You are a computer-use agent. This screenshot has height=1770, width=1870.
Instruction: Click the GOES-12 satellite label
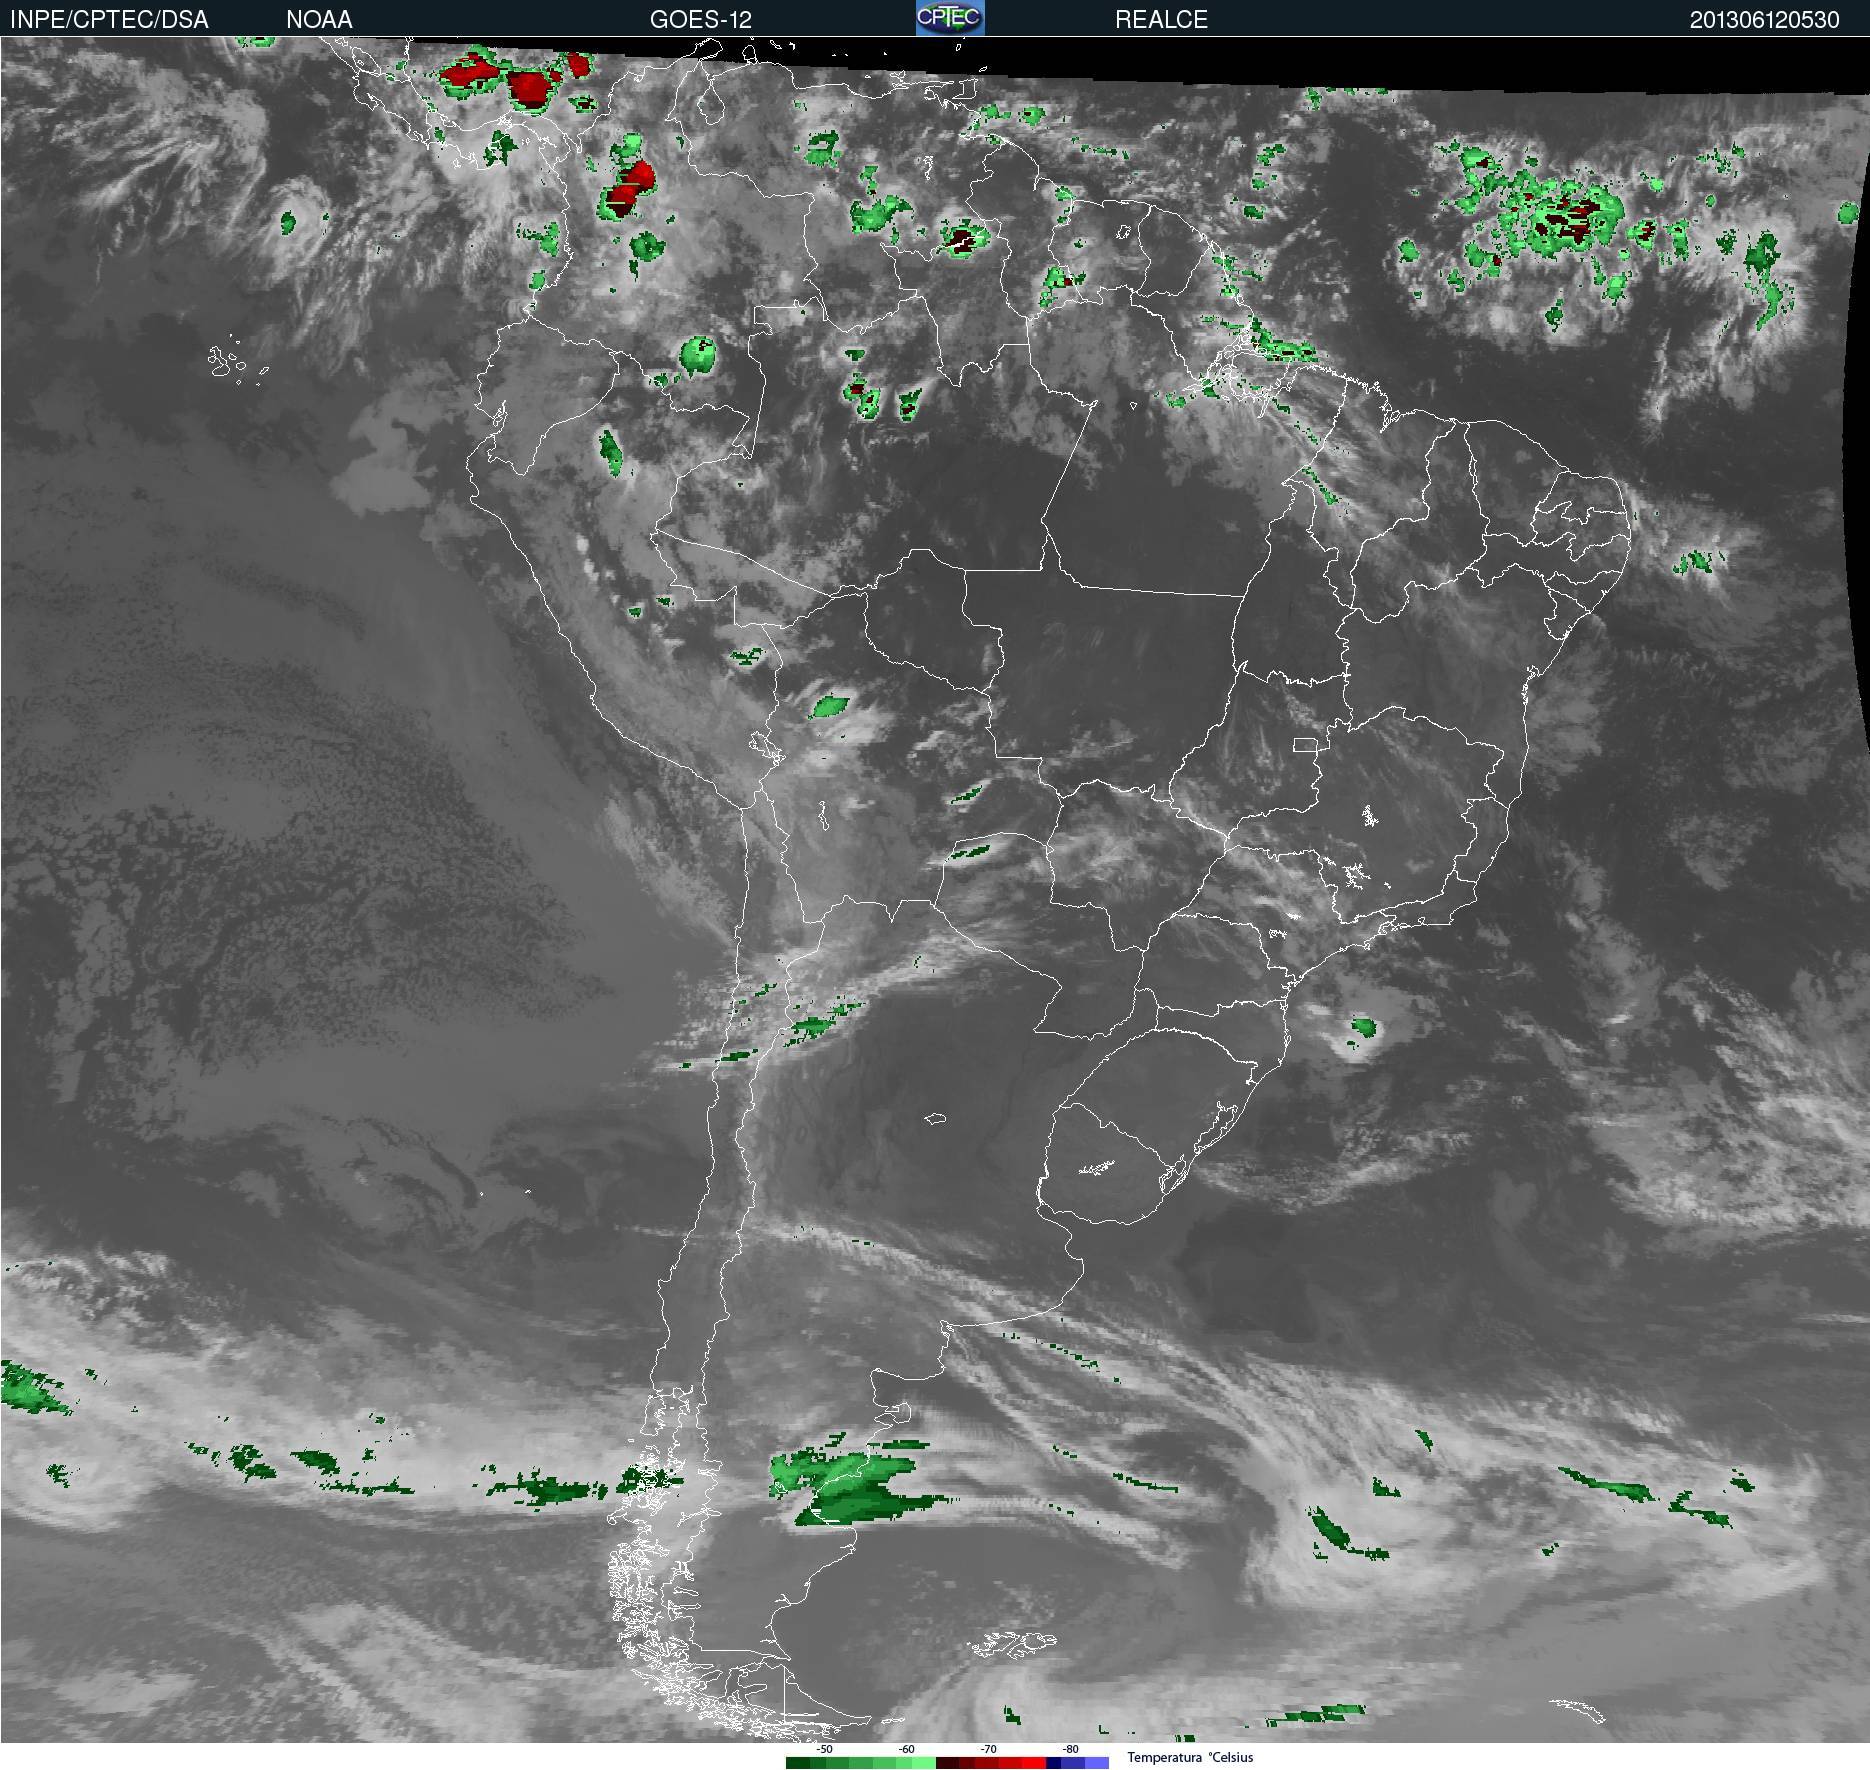click(x=700, y=19)
